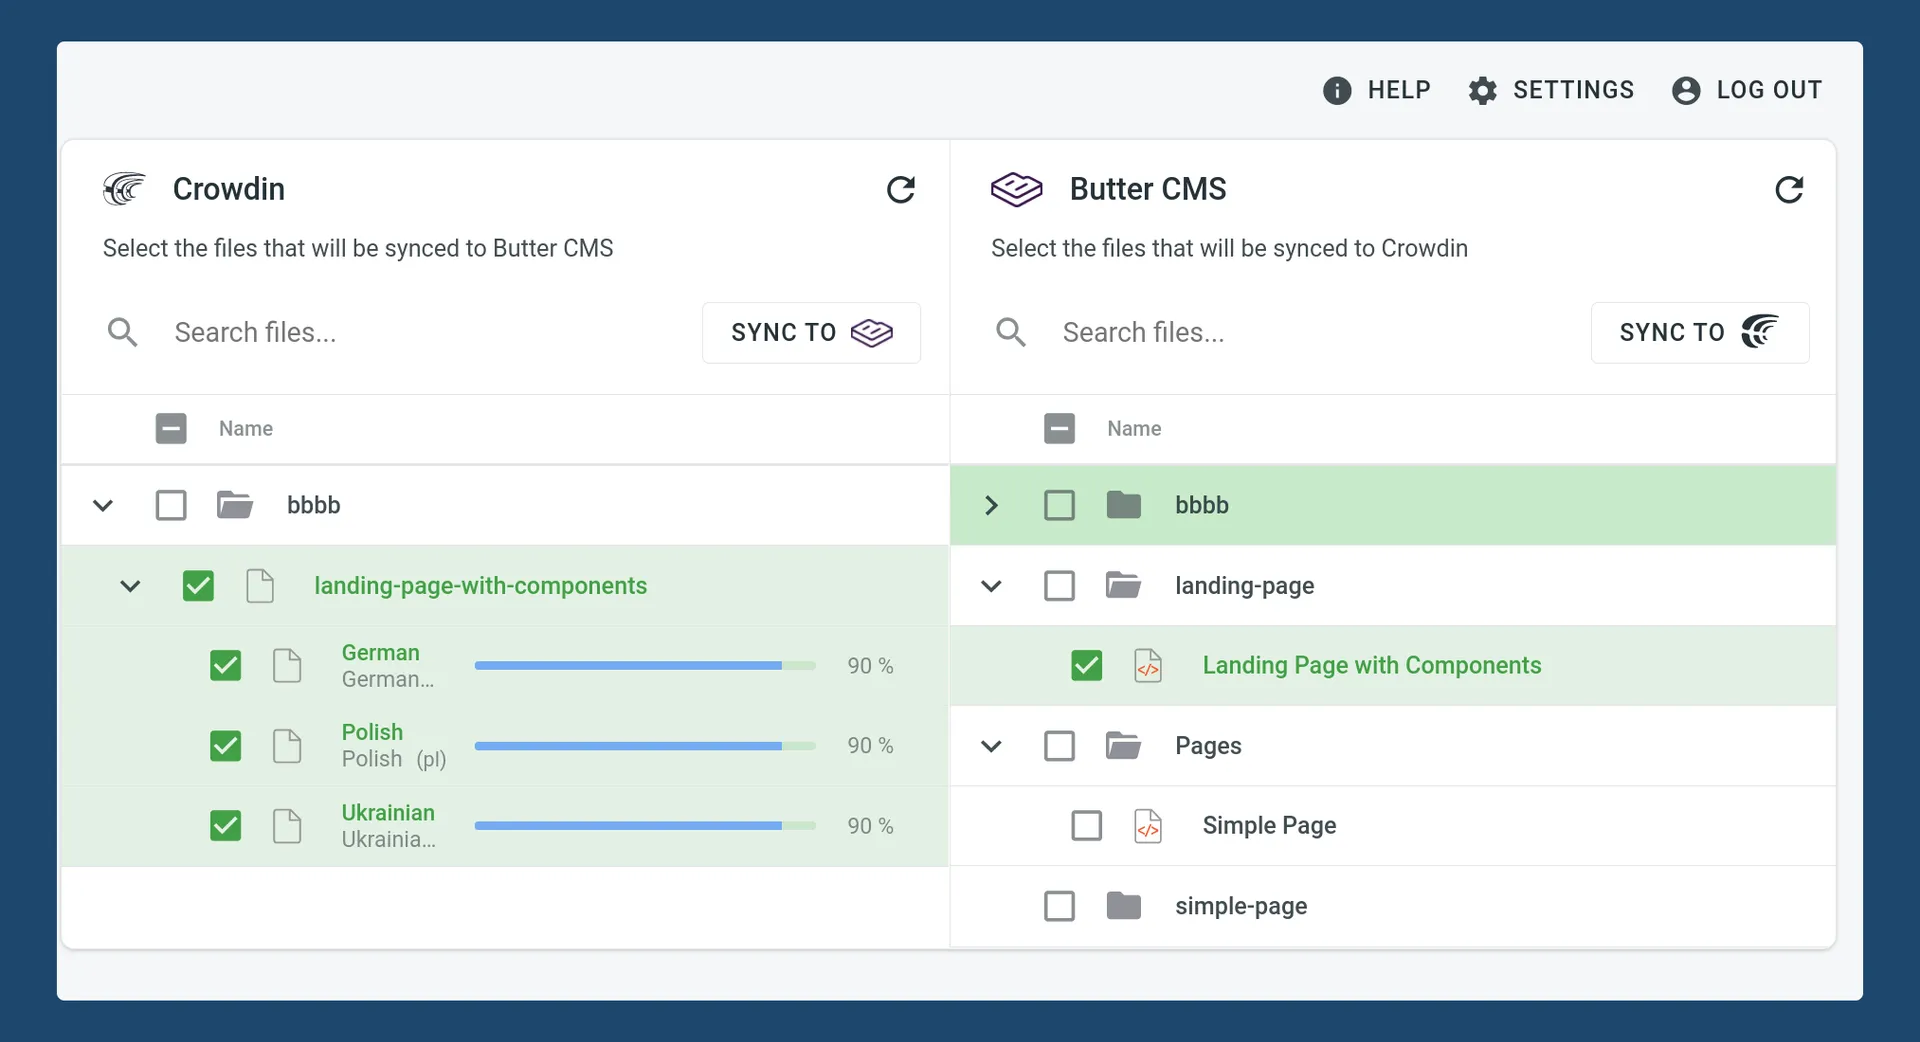Select the landing-page folder name
Screen dimensions: 1920x1042
[1244, 586]
